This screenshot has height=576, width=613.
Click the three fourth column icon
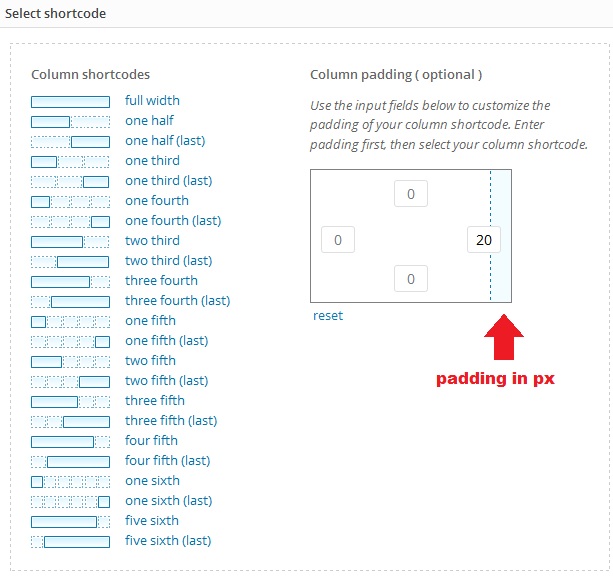[70, 281]
